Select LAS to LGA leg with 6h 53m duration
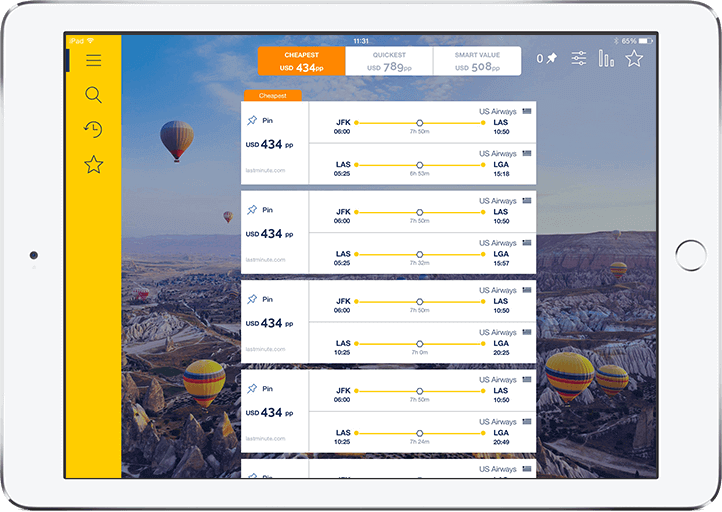The width and height of the screenshot is (722, 512). (x=422, y=164)
